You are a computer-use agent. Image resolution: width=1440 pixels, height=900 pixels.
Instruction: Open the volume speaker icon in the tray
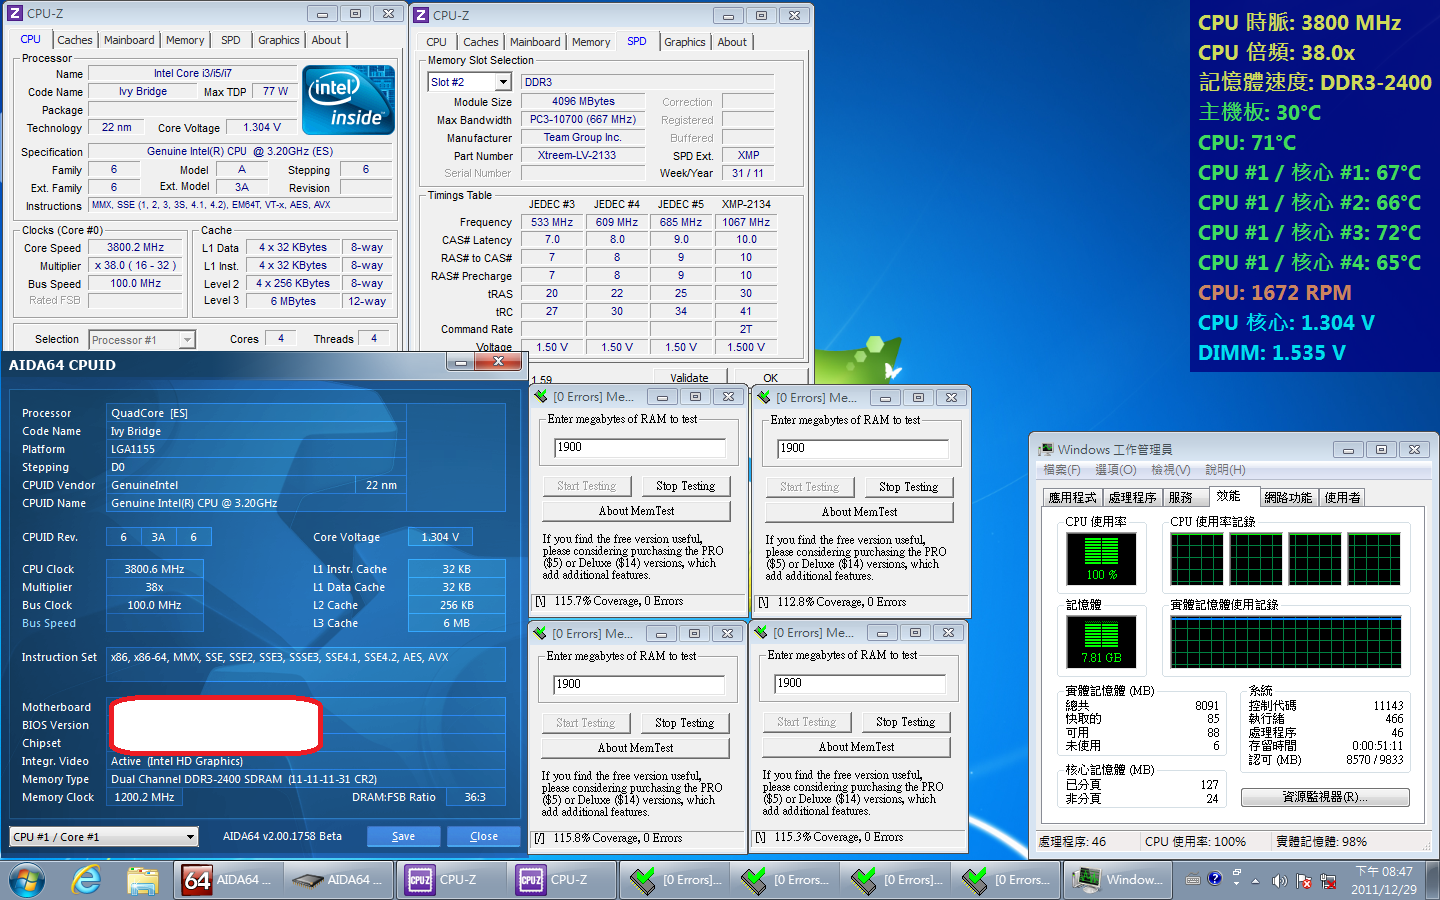click(x=1279, y=881)
